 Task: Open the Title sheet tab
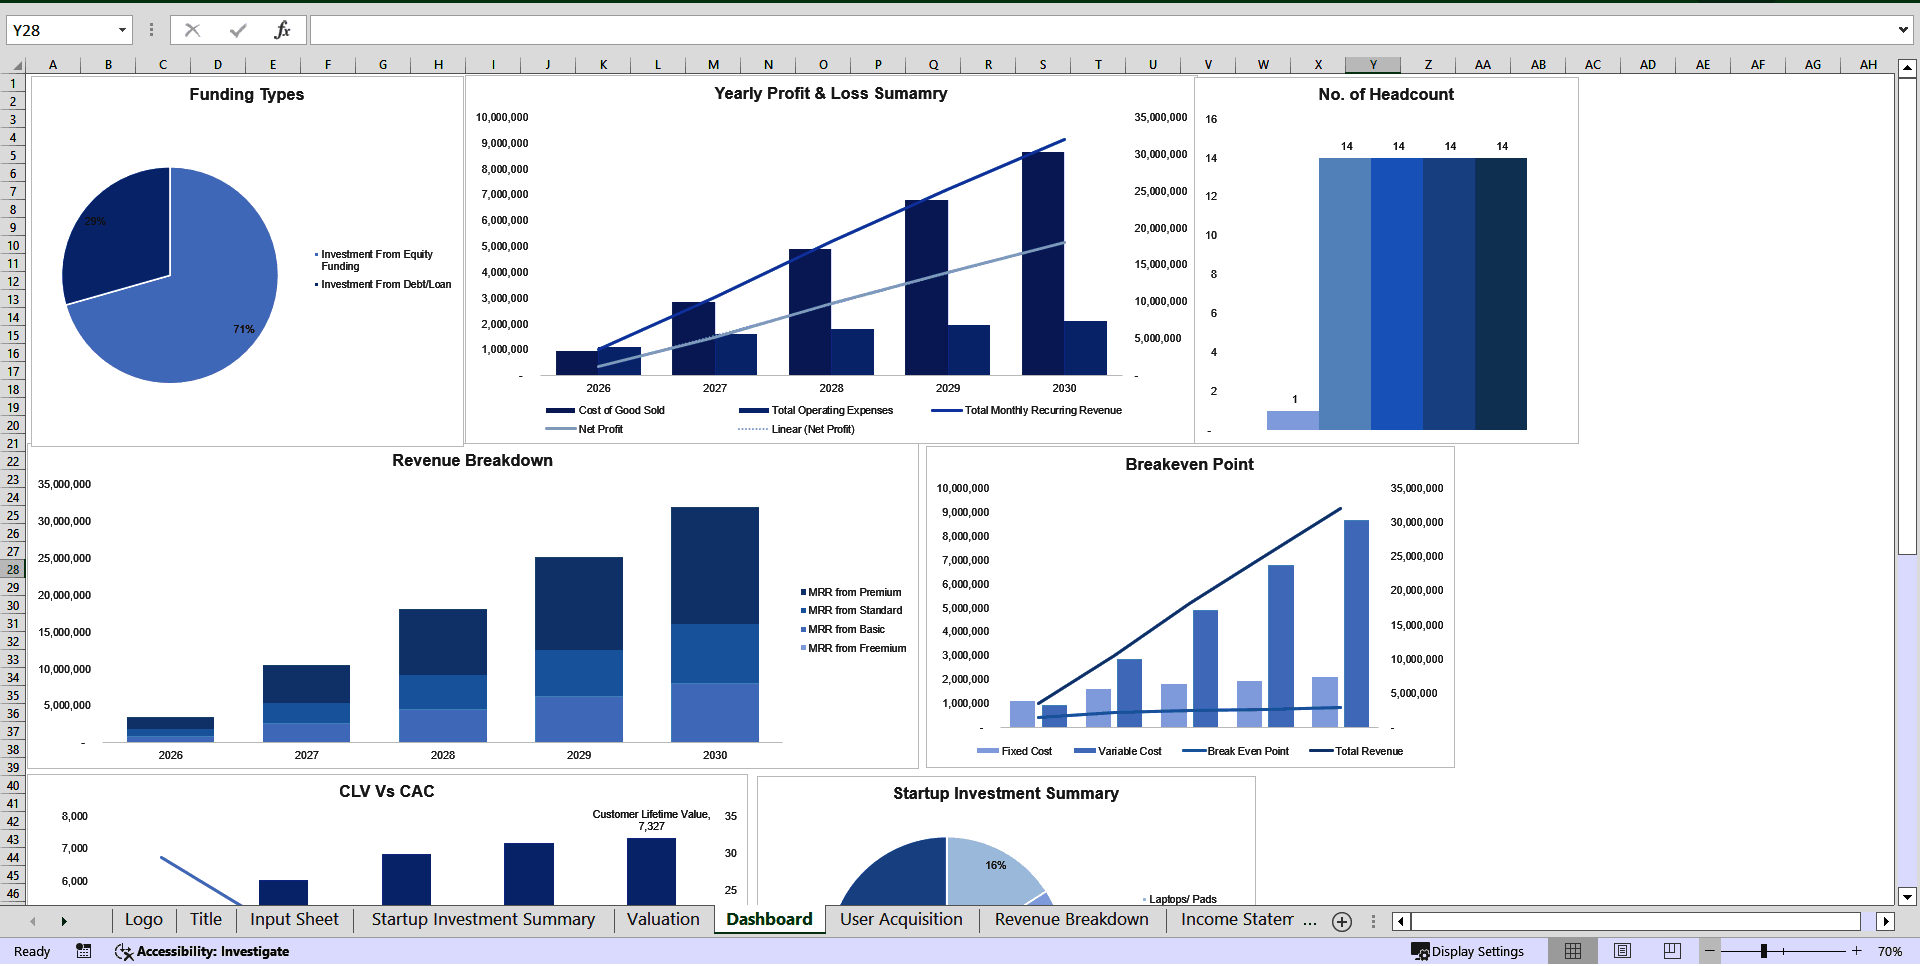tap(206, 920)
